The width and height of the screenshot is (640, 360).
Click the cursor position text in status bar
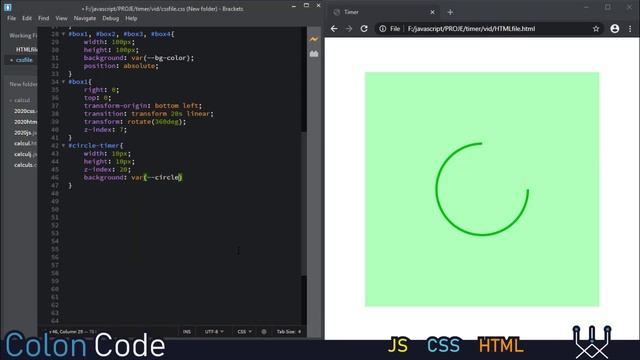pyautogui.click(x=72, y=331)
